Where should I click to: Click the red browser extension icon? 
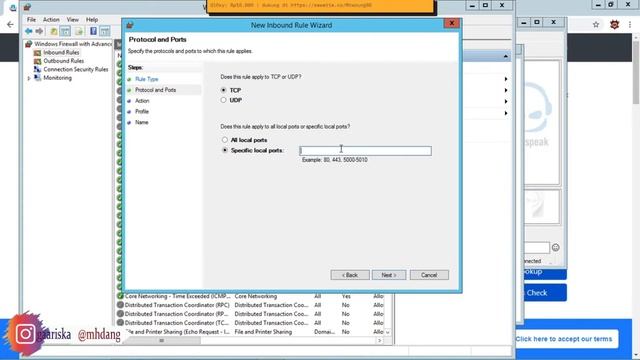click(614, 25)
